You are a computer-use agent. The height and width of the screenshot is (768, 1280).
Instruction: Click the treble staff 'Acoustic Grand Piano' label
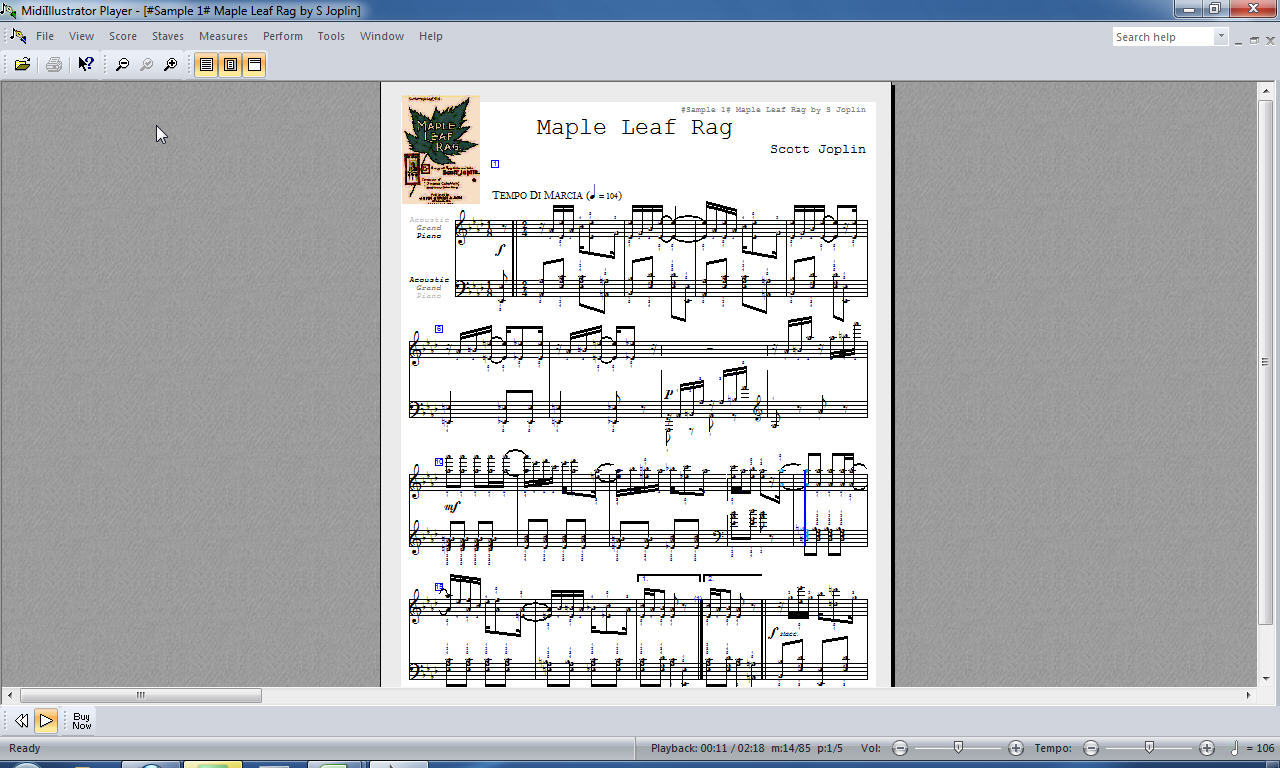click(428, 228)
